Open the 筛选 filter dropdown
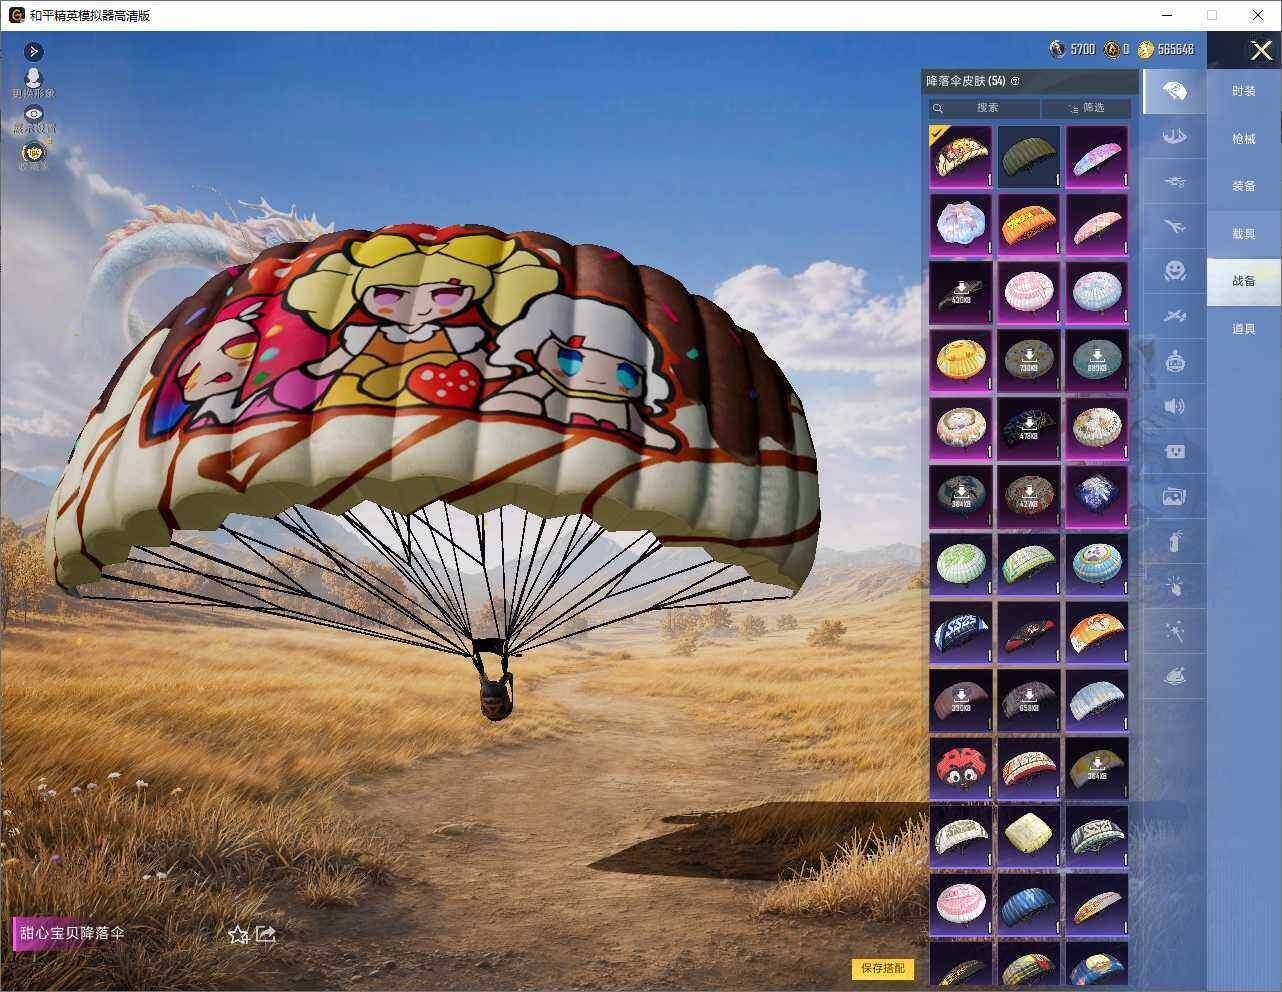The image size is (1282, 992). [1086, 107]
